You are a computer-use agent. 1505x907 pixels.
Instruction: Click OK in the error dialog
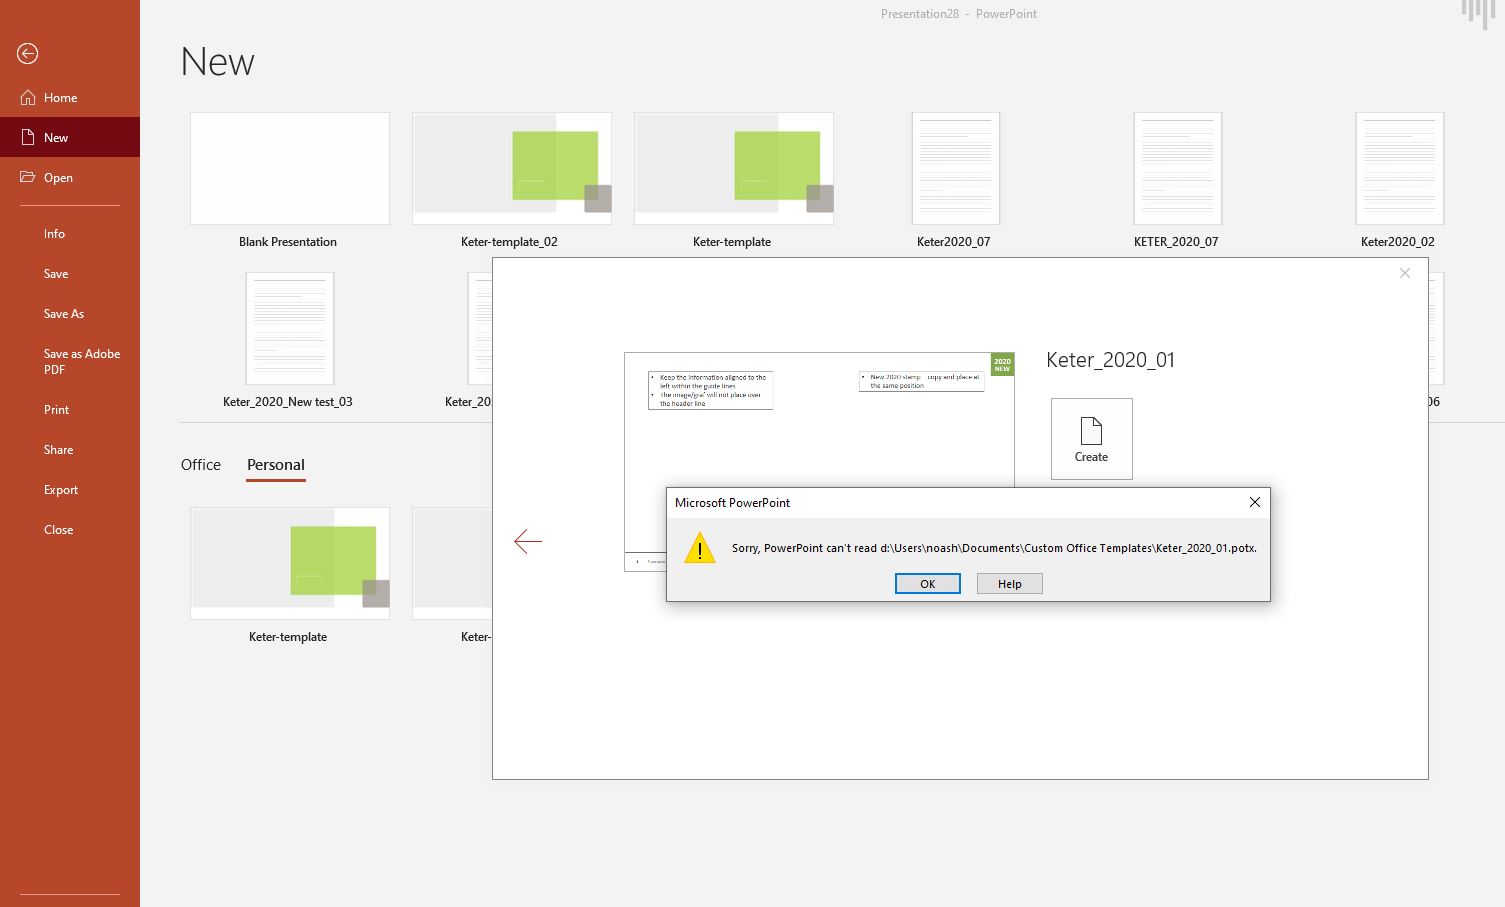click(928, 584)
